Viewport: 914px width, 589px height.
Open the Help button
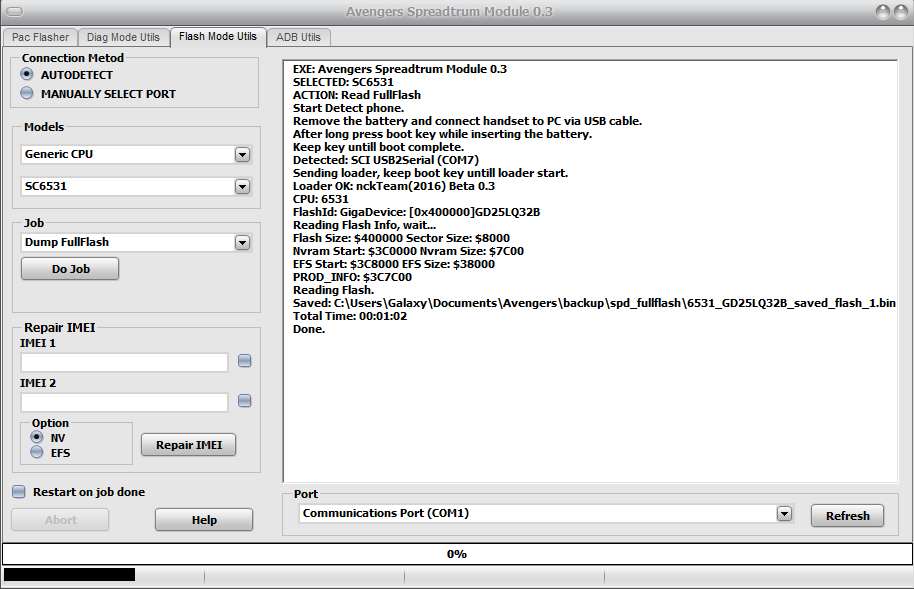tap(204, 520)
